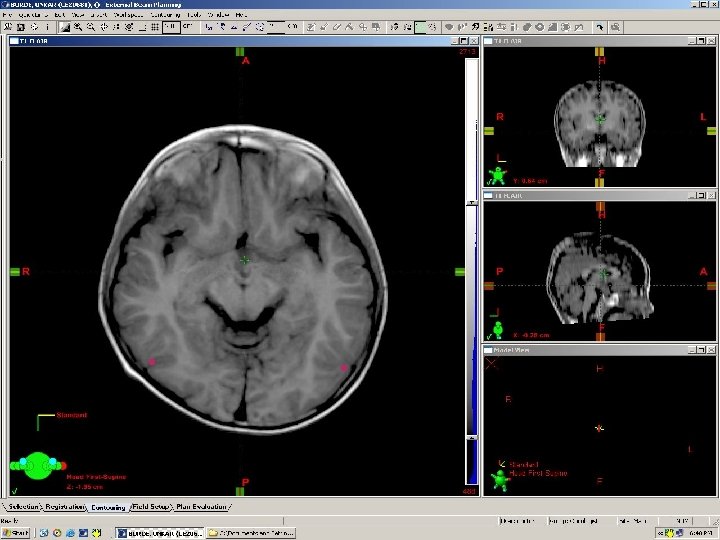Click the pencil-on-page edit icon
Viewport: 720px width, 540px height.
[311, 27]
